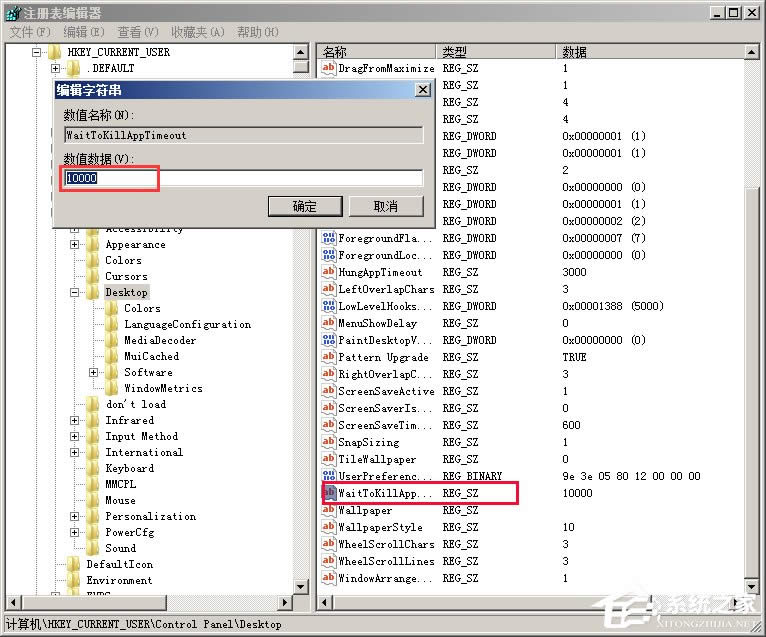Click the 数值数据 input field
This screenshot has width=766, height=637.
(243, 179)
